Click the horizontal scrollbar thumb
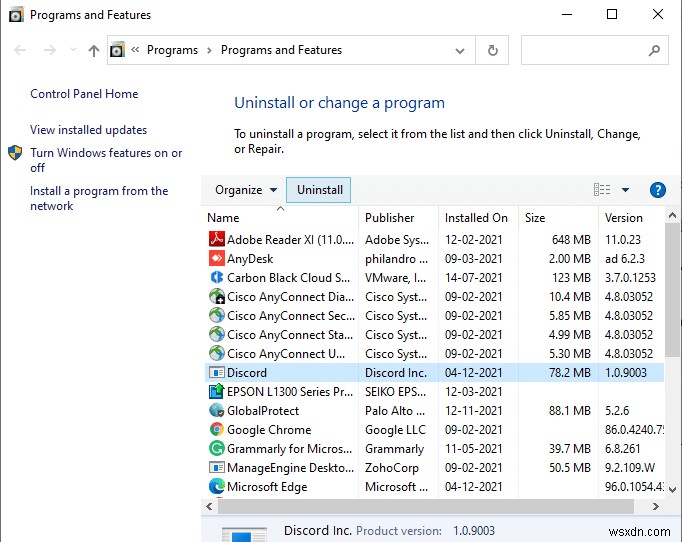 click(x=425, y=506)
